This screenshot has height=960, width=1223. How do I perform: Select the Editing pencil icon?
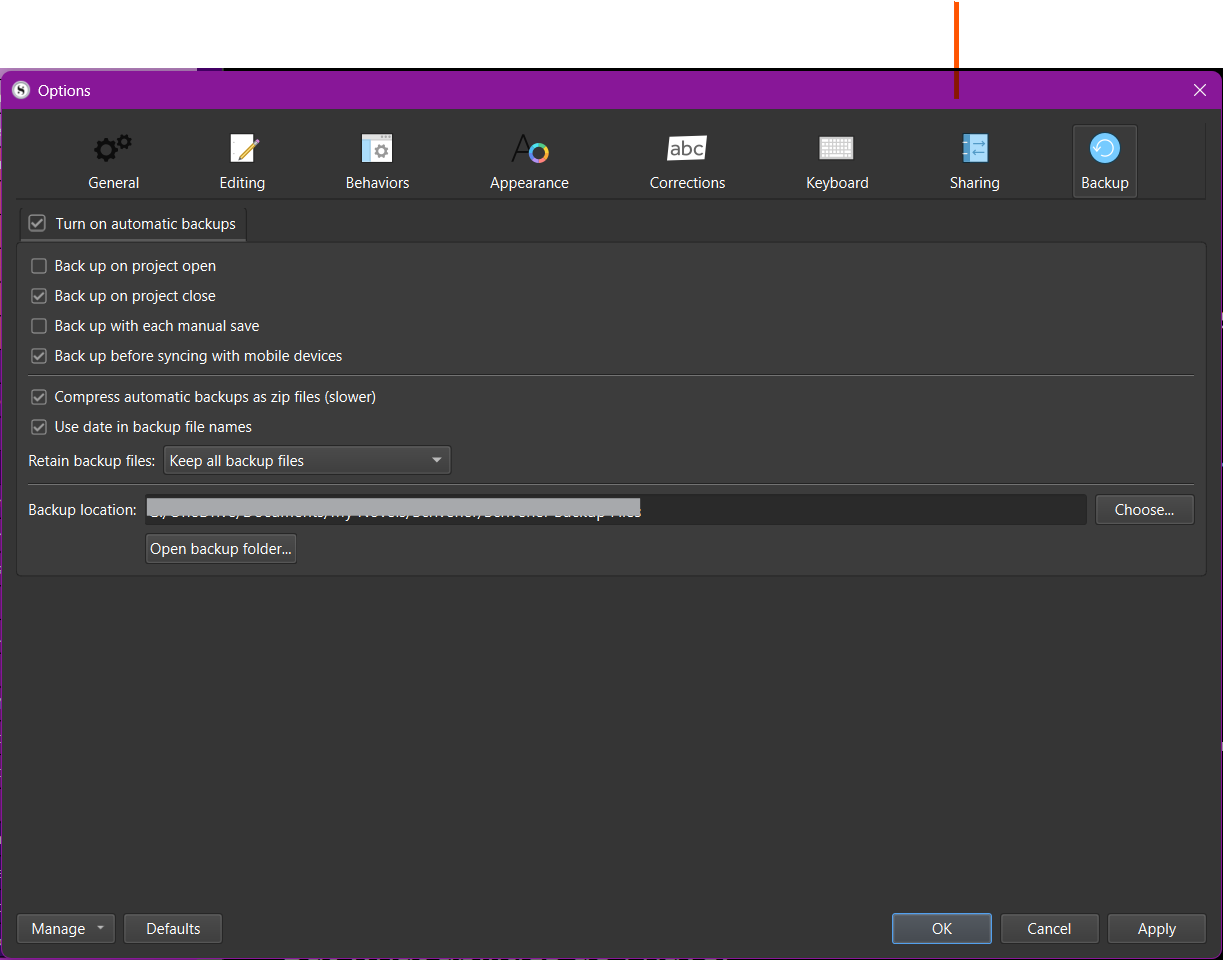(x=243, y=149)
